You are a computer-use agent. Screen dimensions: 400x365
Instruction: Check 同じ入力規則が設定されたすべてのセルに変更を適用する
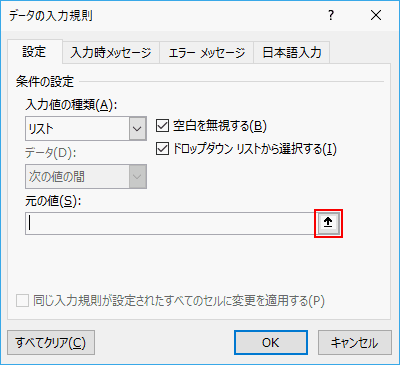(22, 301)
